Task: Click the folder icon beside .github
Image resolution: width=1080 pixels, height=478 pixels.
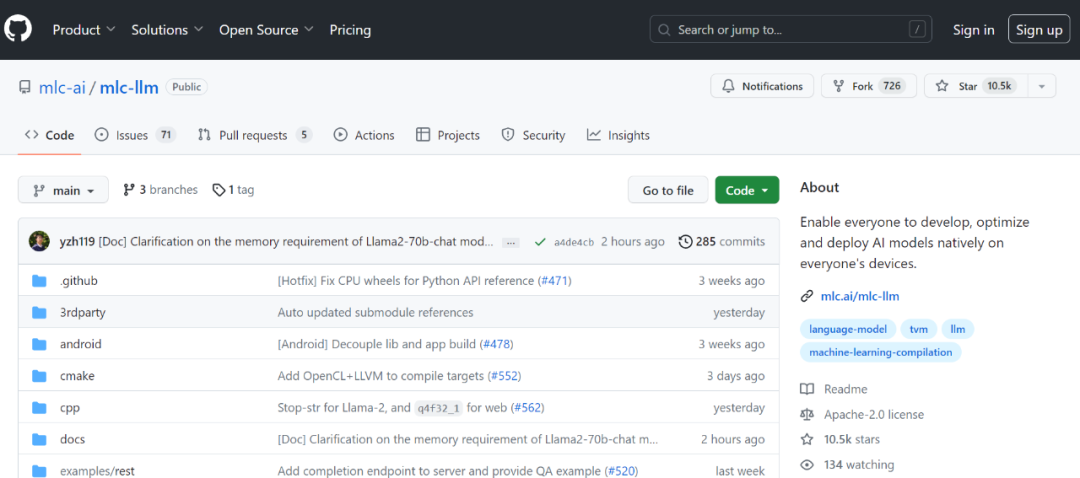Action: 39,281
